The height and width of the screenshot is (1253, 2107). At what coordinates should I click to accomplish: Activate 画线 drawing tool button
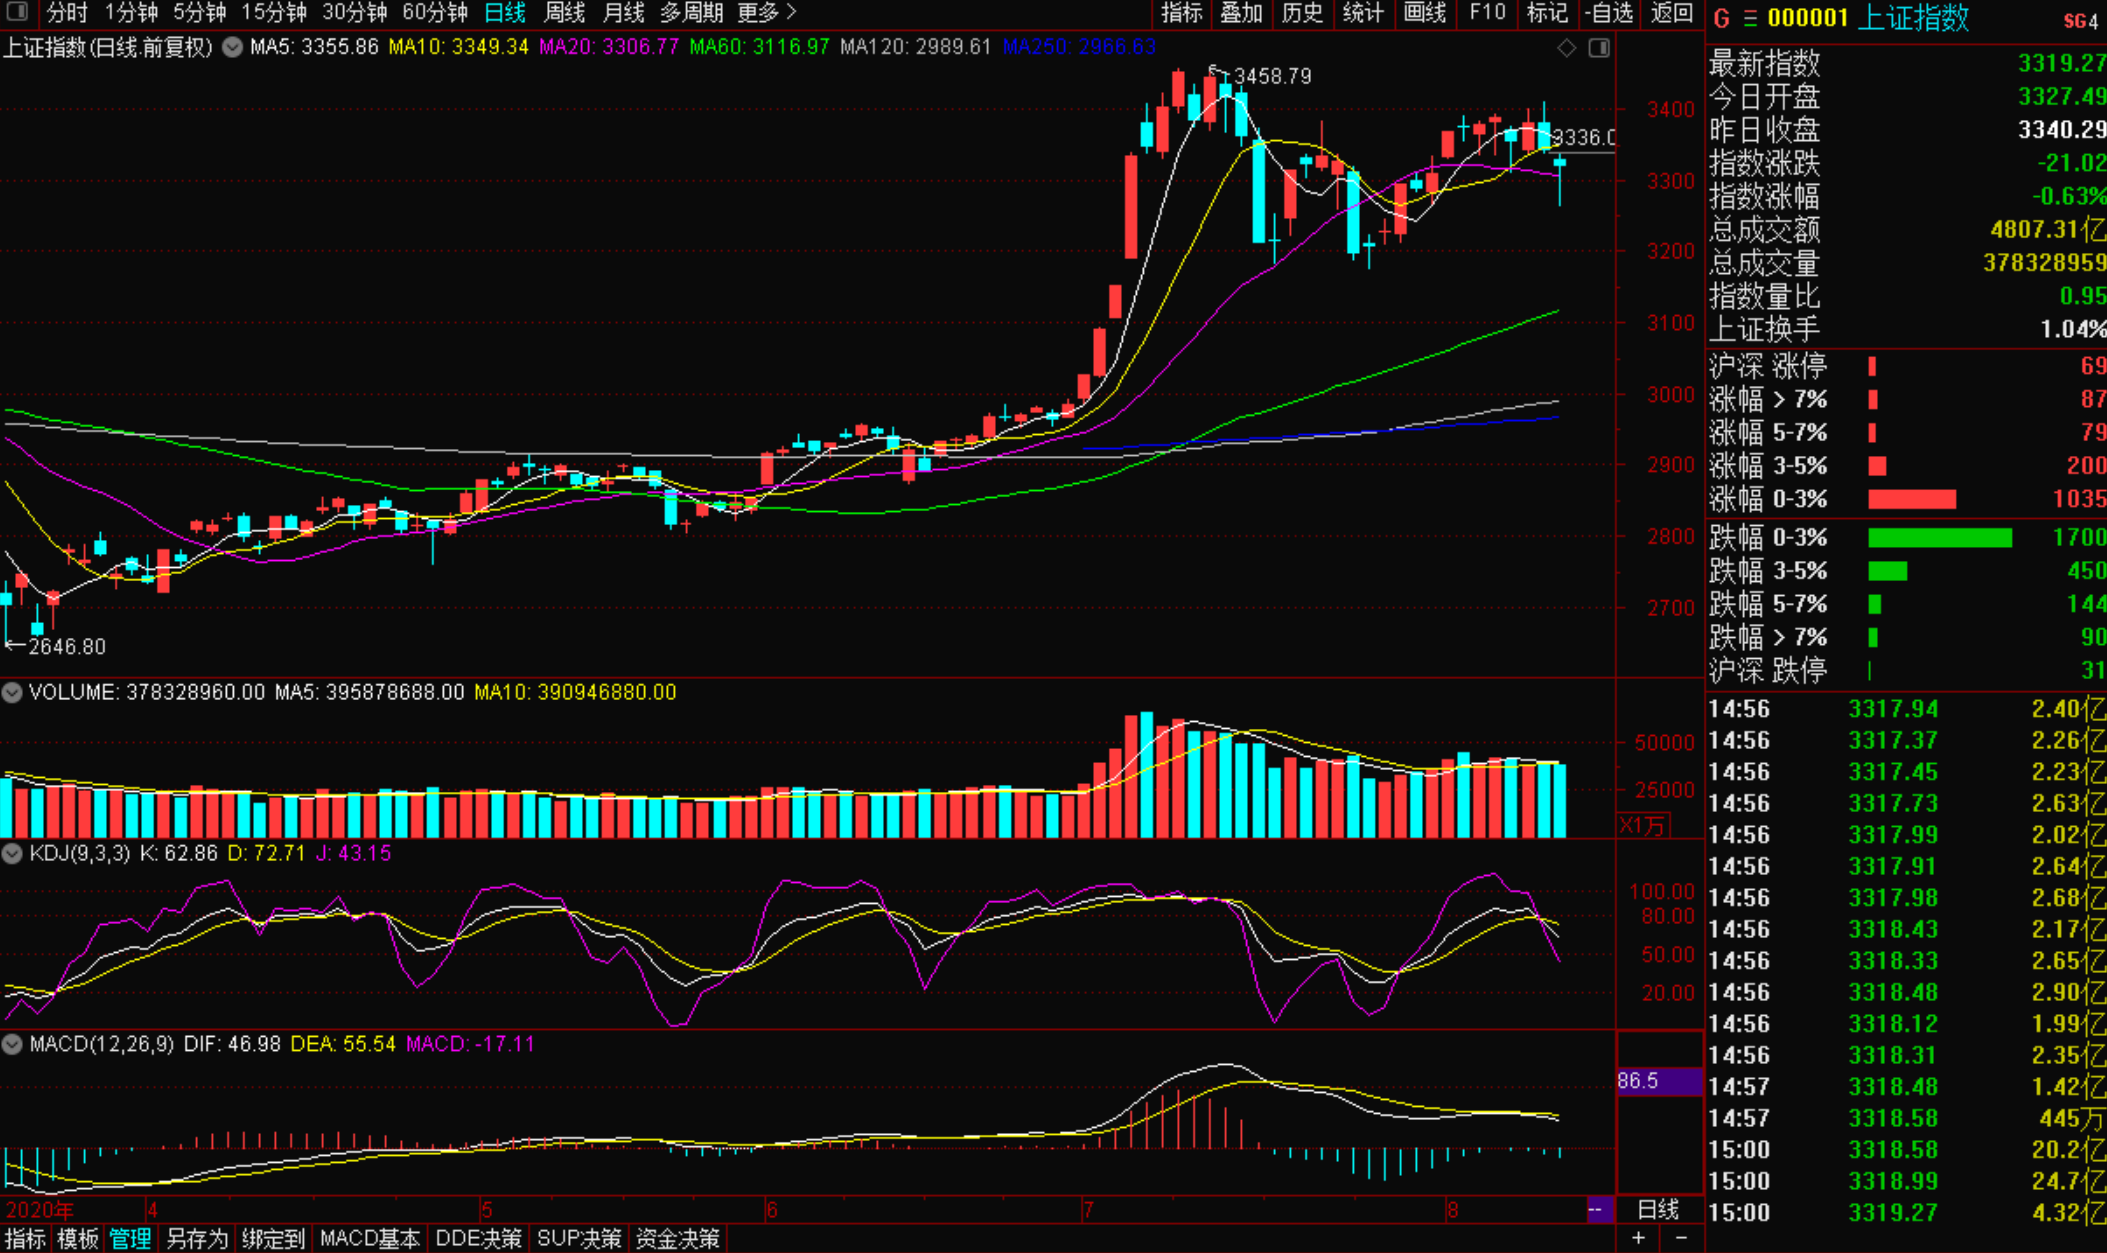[1424, 13]
